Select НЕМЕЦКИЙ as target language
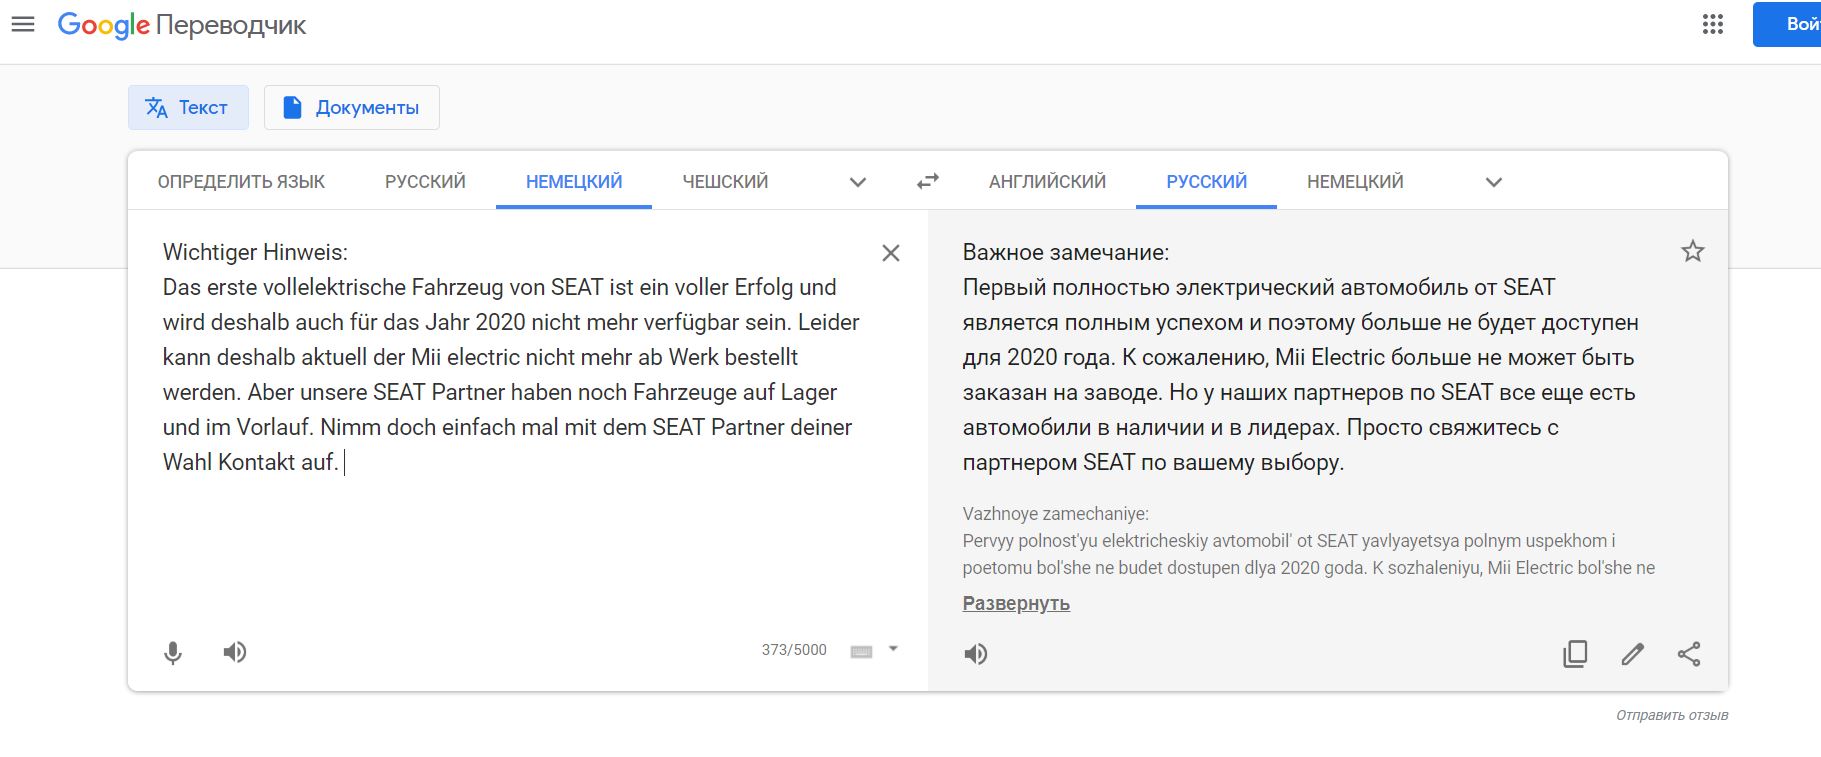This screenshot has width=1821, height=757. 1355,181
